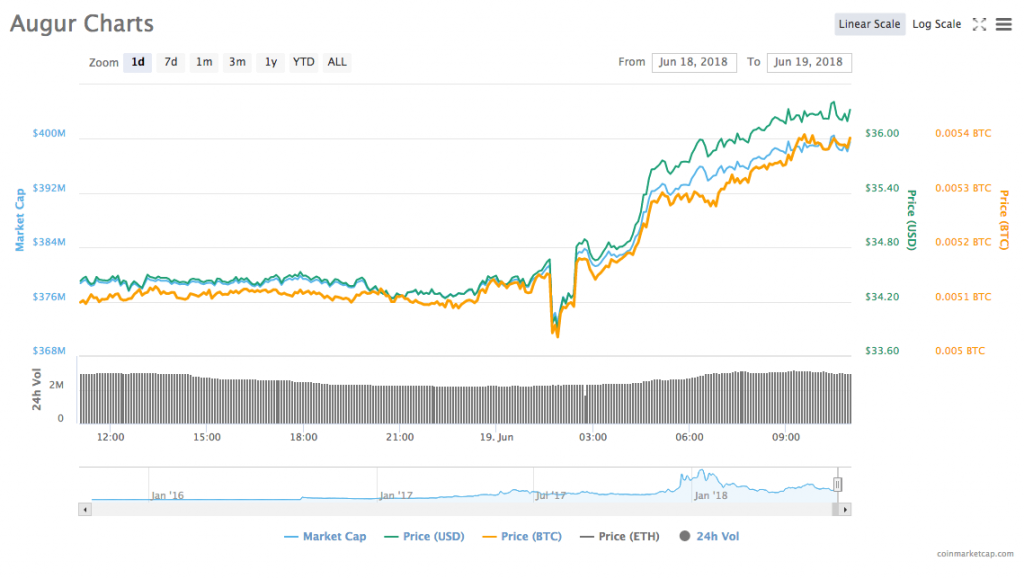Click the Jan '18 navigator label
Viewport: 1024px width, 579px height.
(711, 495)
